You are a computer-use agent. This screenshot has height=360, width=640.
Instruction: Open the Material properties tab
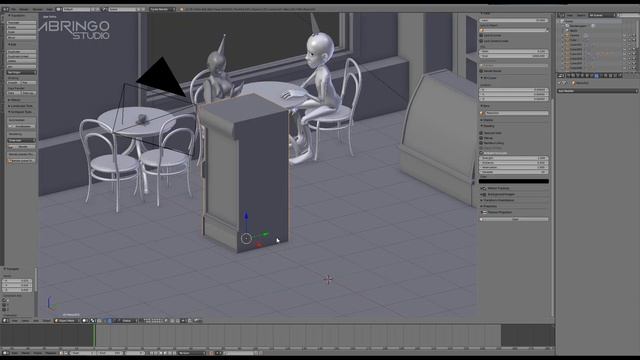(x=605, y=76)
